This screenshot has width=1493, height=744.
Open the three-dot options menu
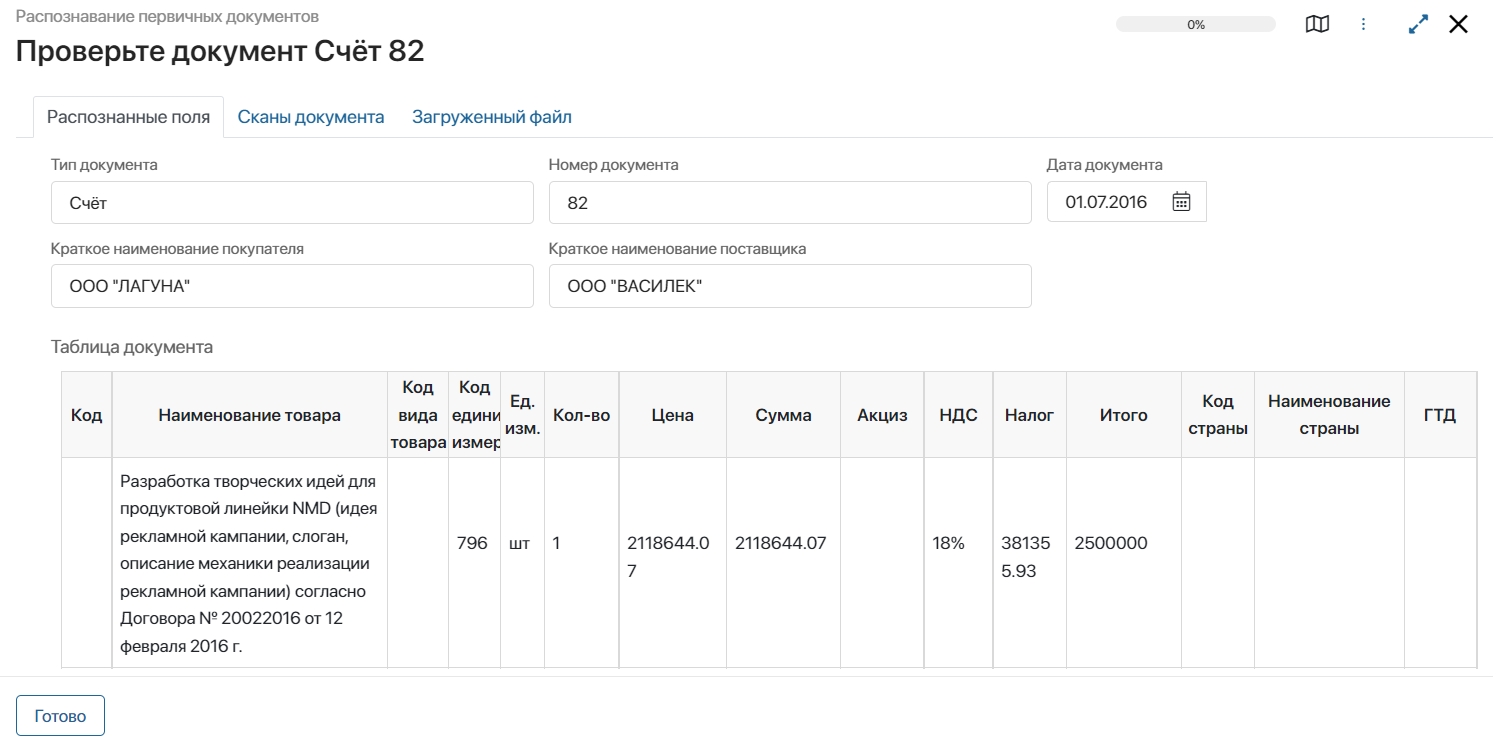1363,24
